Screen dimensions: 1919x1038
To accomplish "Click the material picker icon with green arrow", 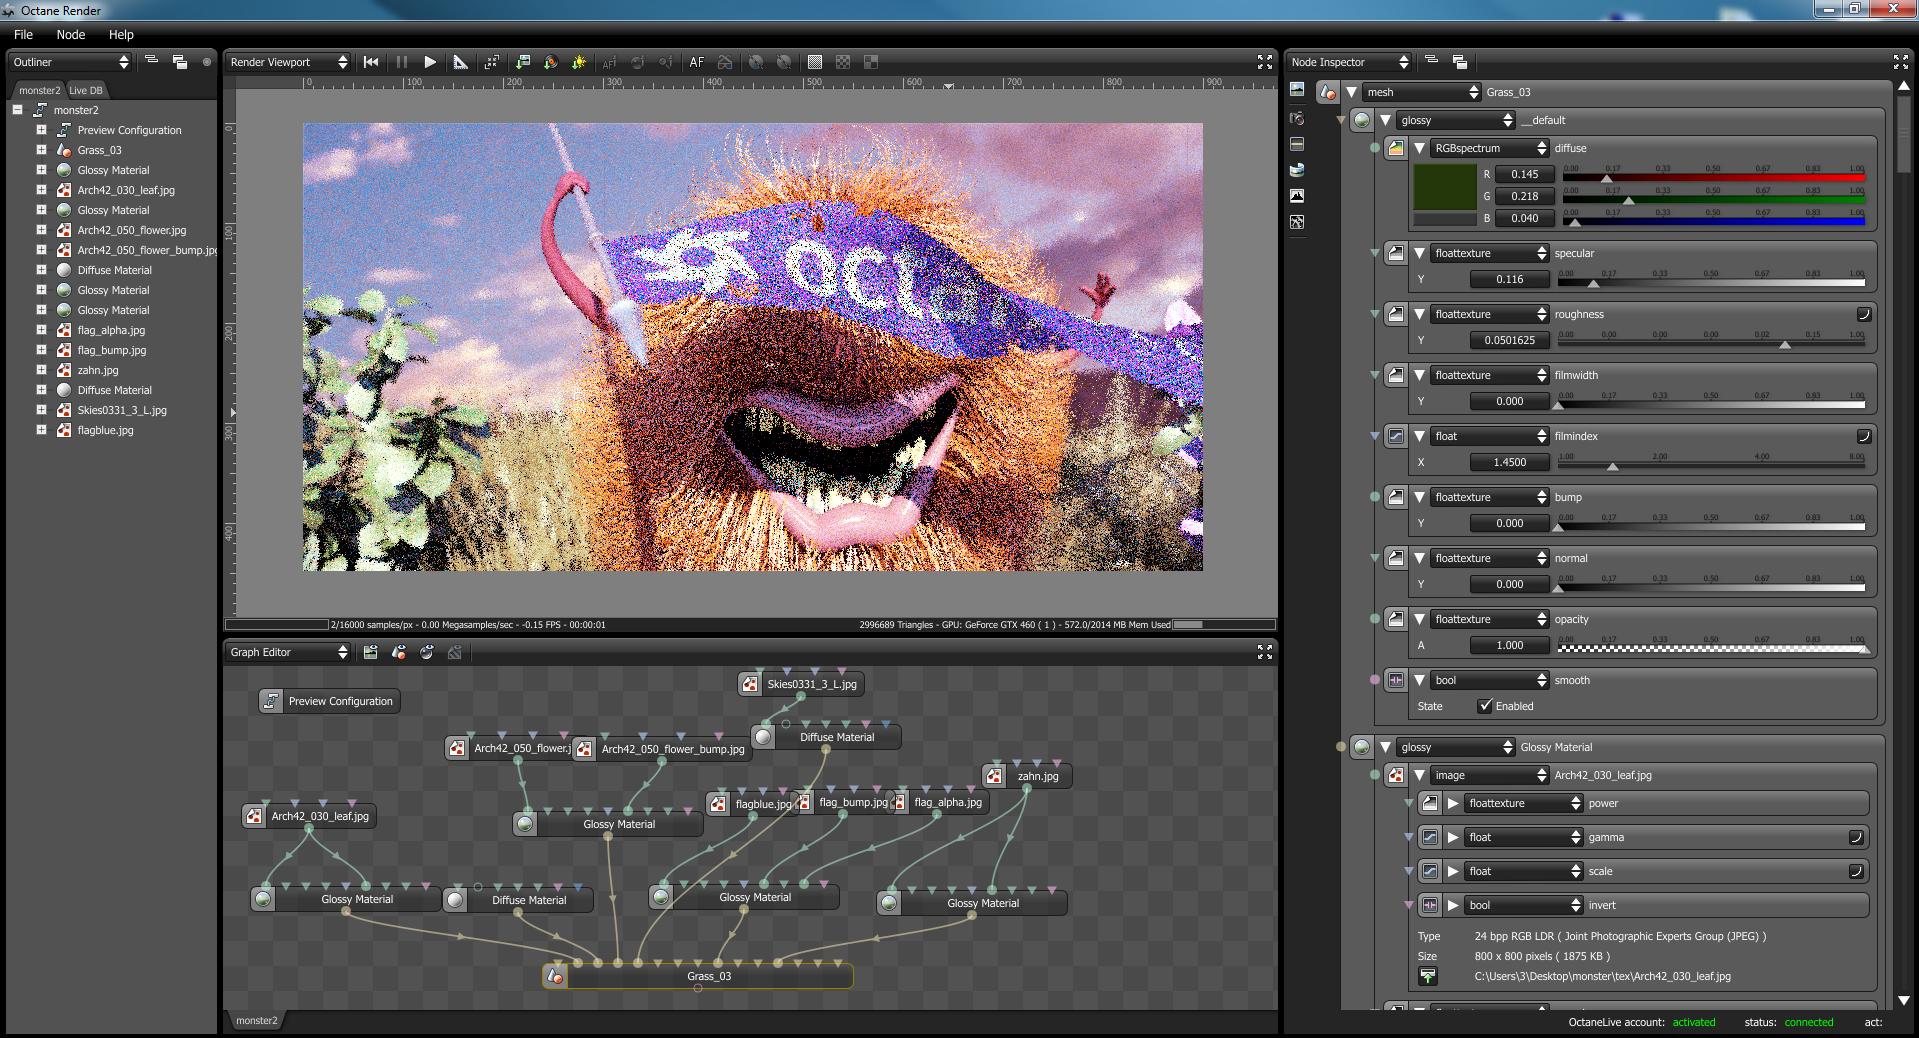I will (550, 62).
